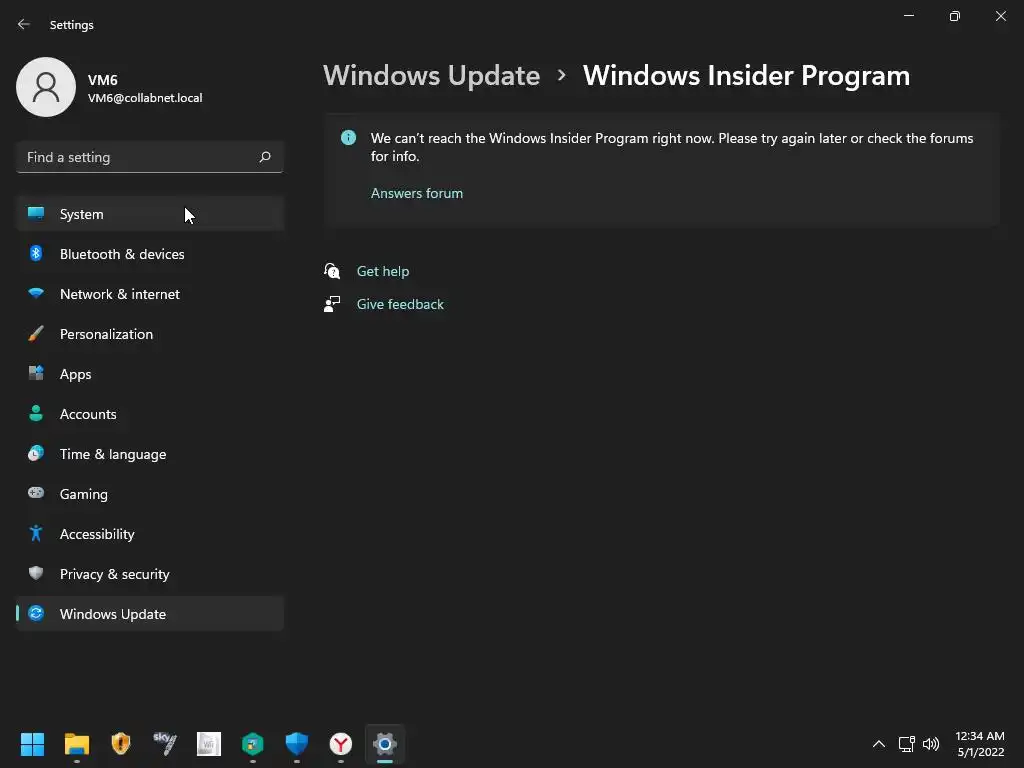Open the white document taskbar app
Viewport: 1024px width, 768px height.
pos(209,744)
